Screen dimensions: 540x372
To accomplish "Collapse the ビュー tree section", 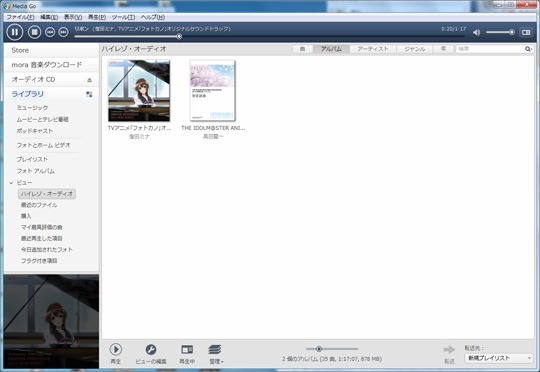I will click(x=11, y=183).
